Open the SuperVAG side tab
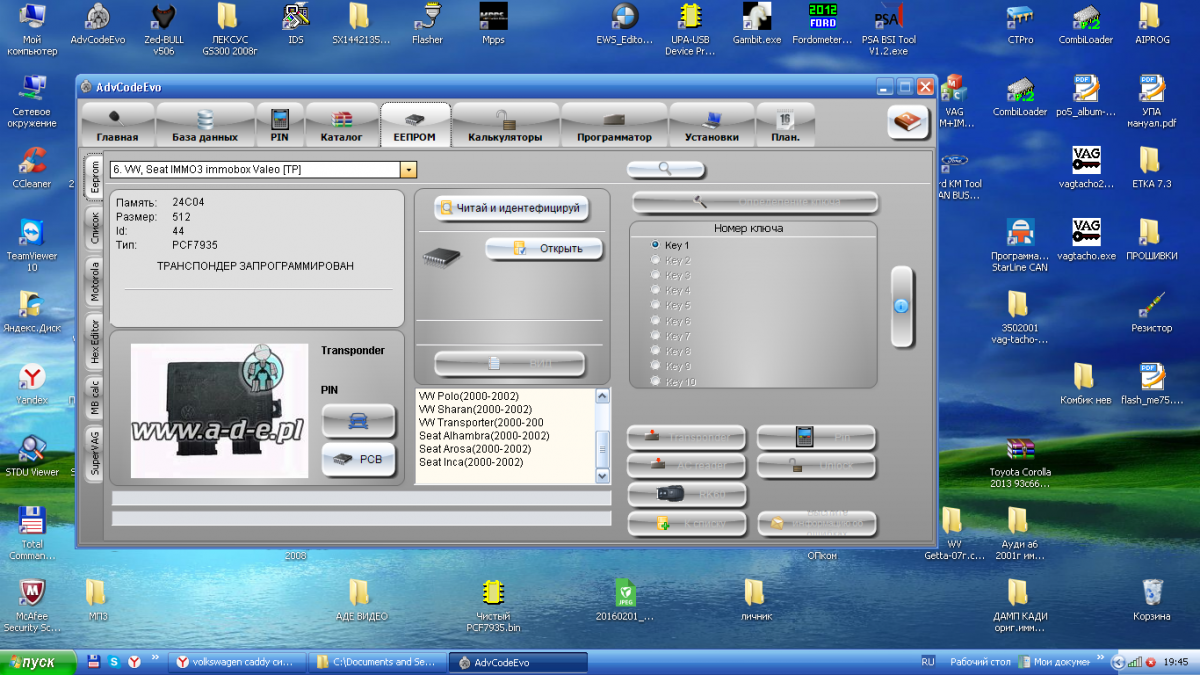 (x=94, y=452)
